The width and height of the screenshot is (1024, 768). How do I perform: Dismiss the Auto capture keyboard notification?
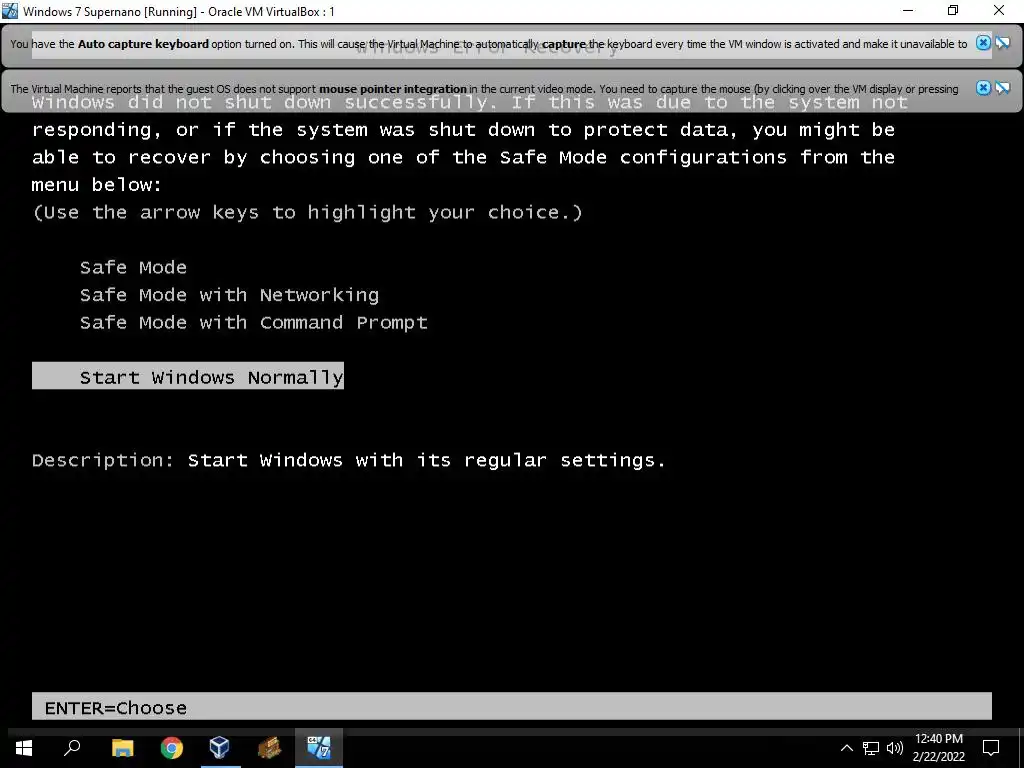point(983,43)
